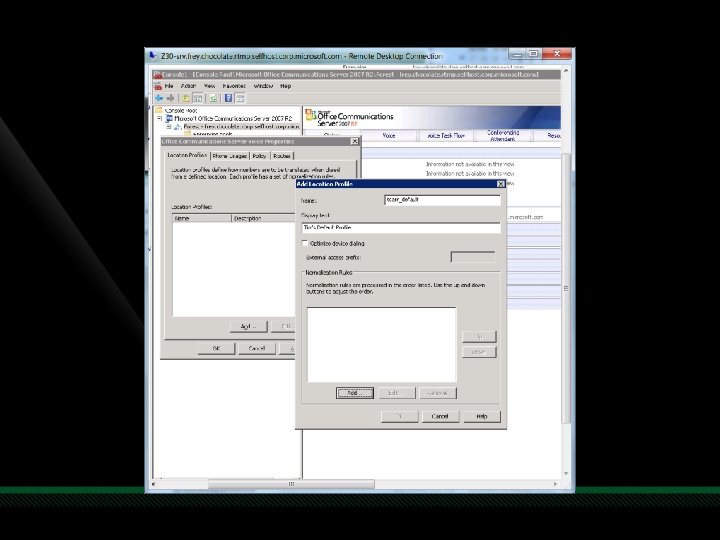Select Console Root in the tree

click(181, 110)
